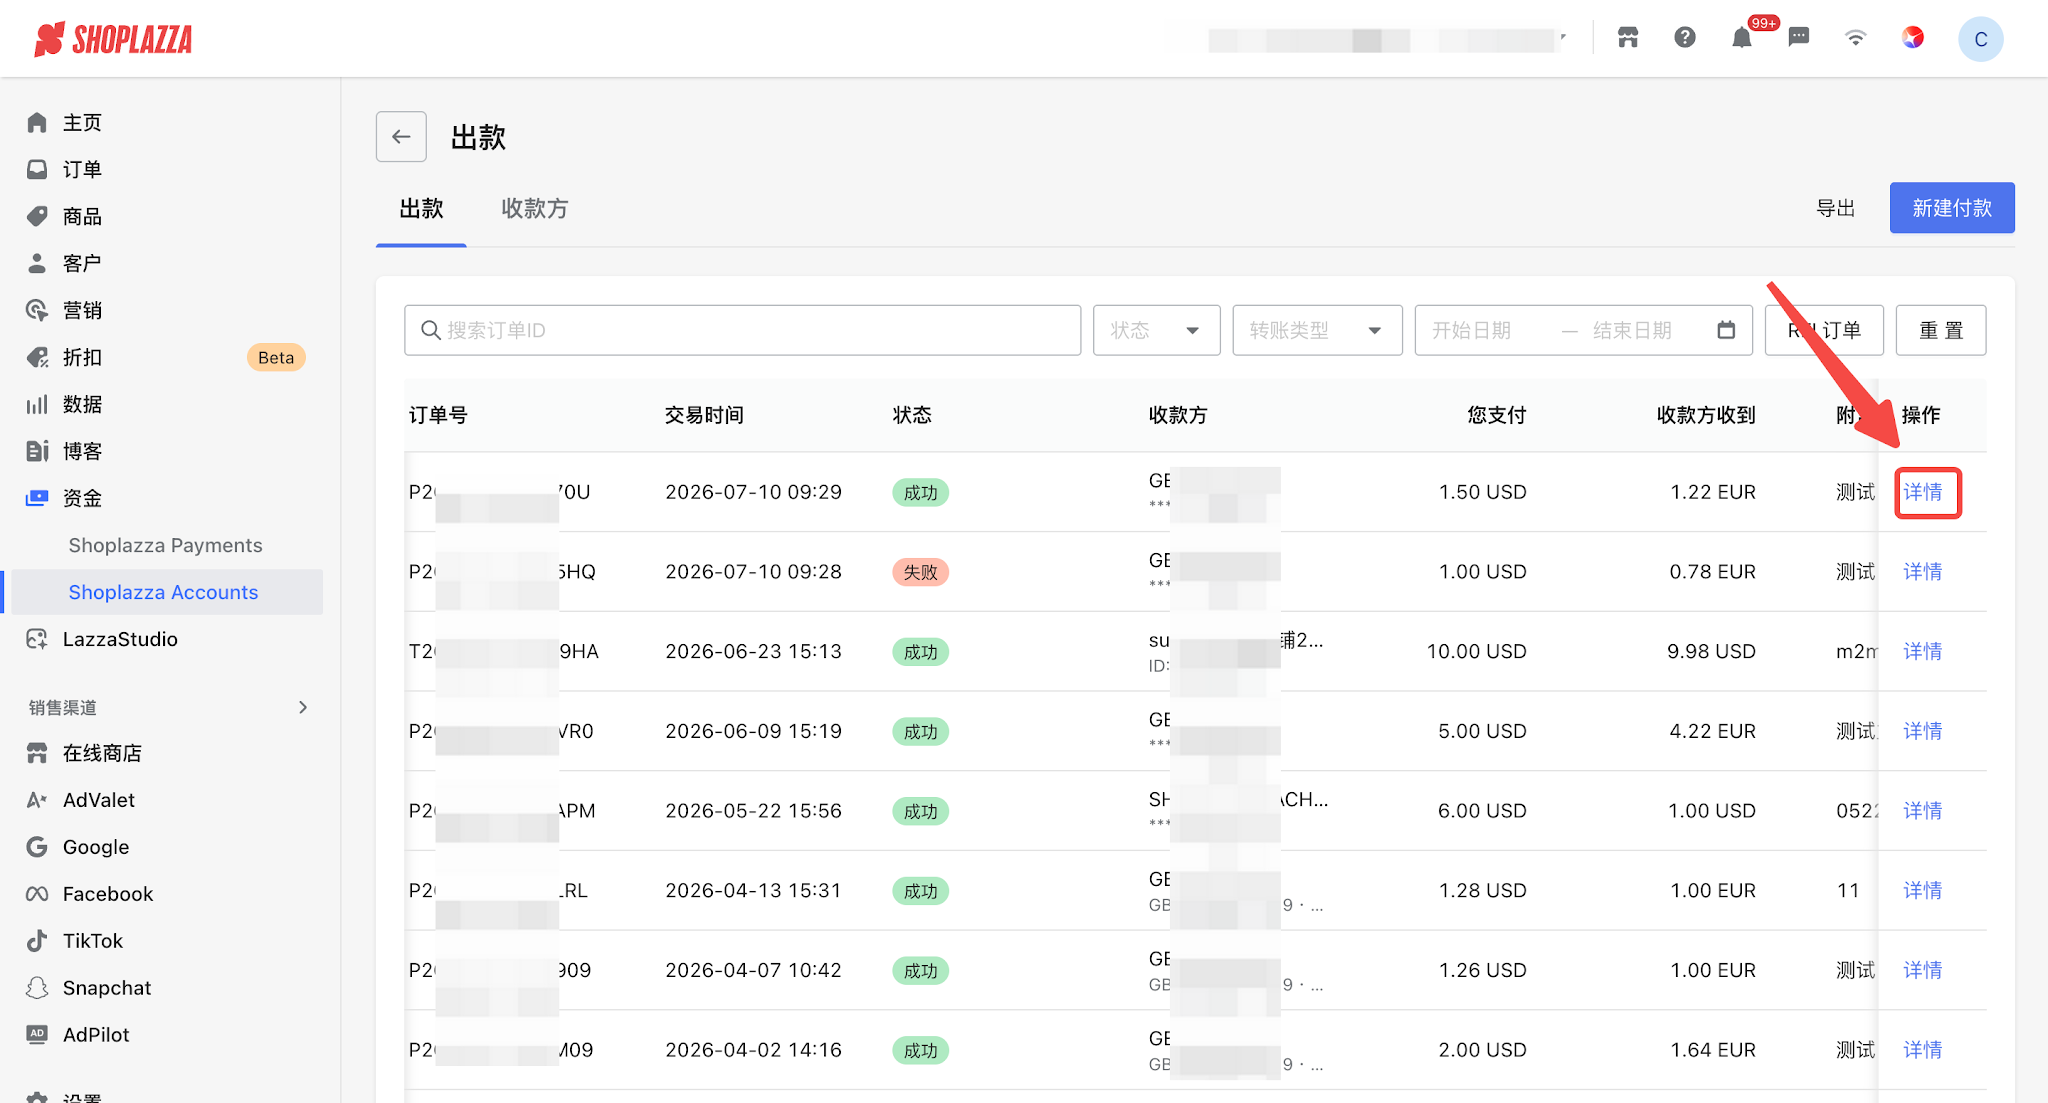Click the Shoplazza logo
Image resolution: width=2048 pixels, height=1103 pixels.
click(113, 39)
